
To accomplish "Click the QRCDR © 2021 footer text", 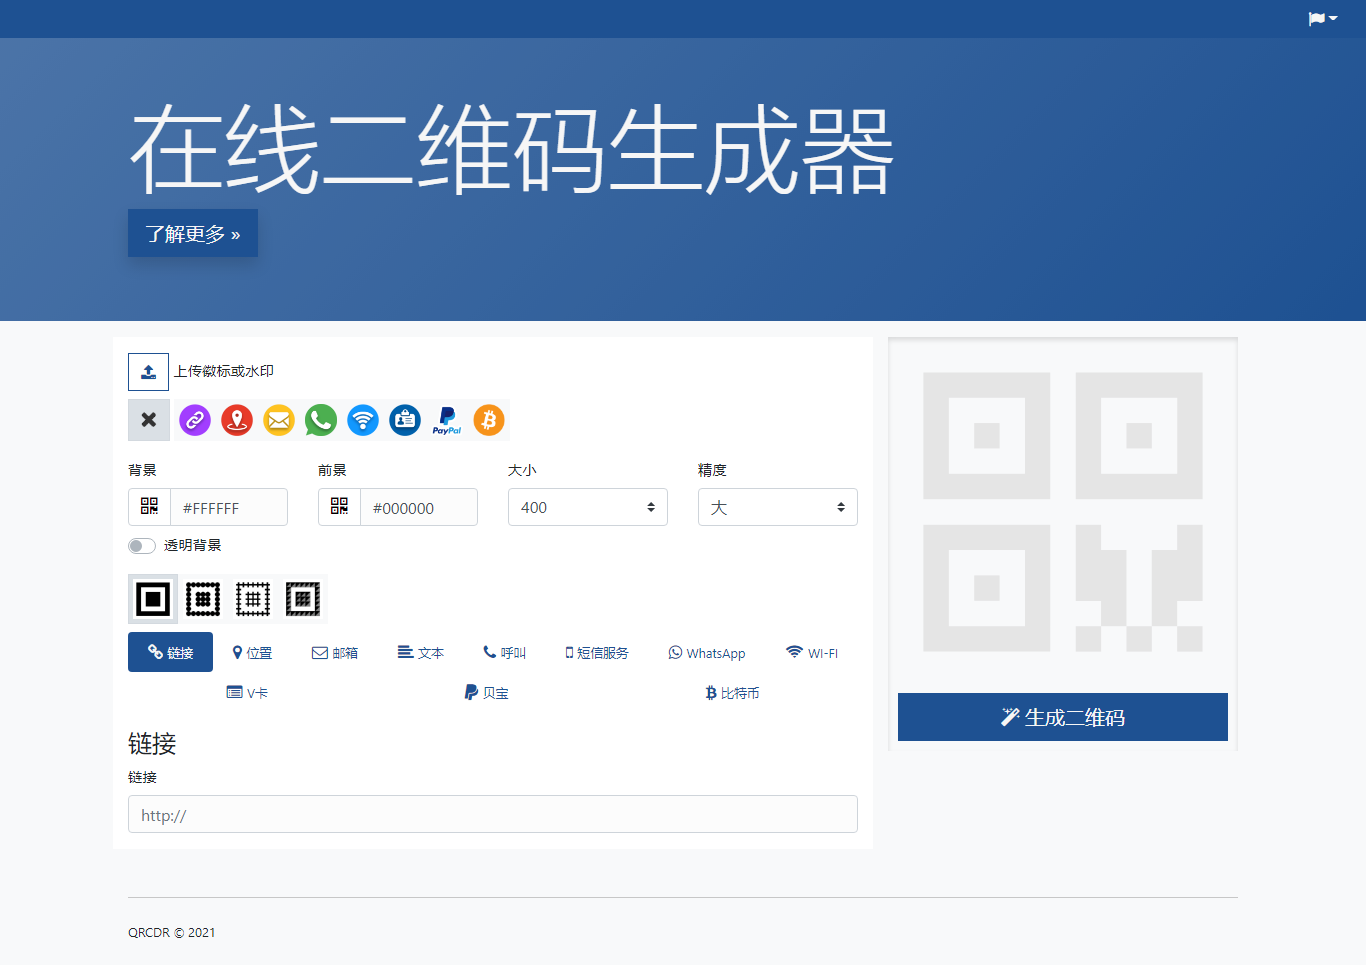I will pos(172,932).
